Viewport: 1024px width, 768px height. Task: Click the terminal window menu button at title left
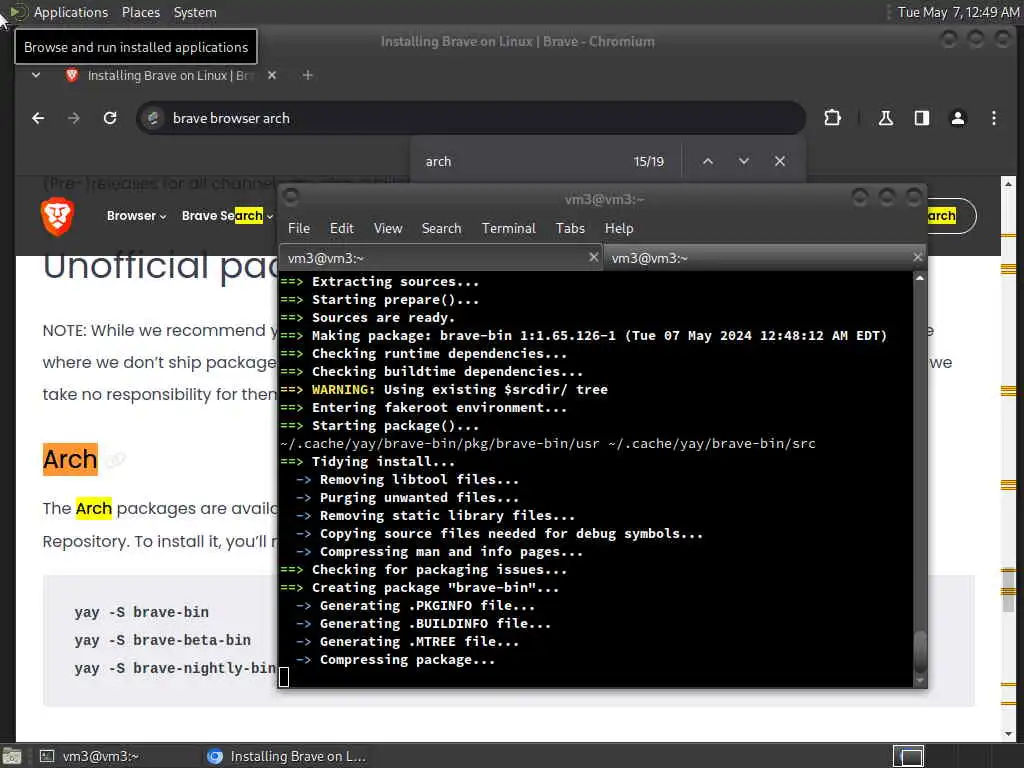[x=291, y=197]
